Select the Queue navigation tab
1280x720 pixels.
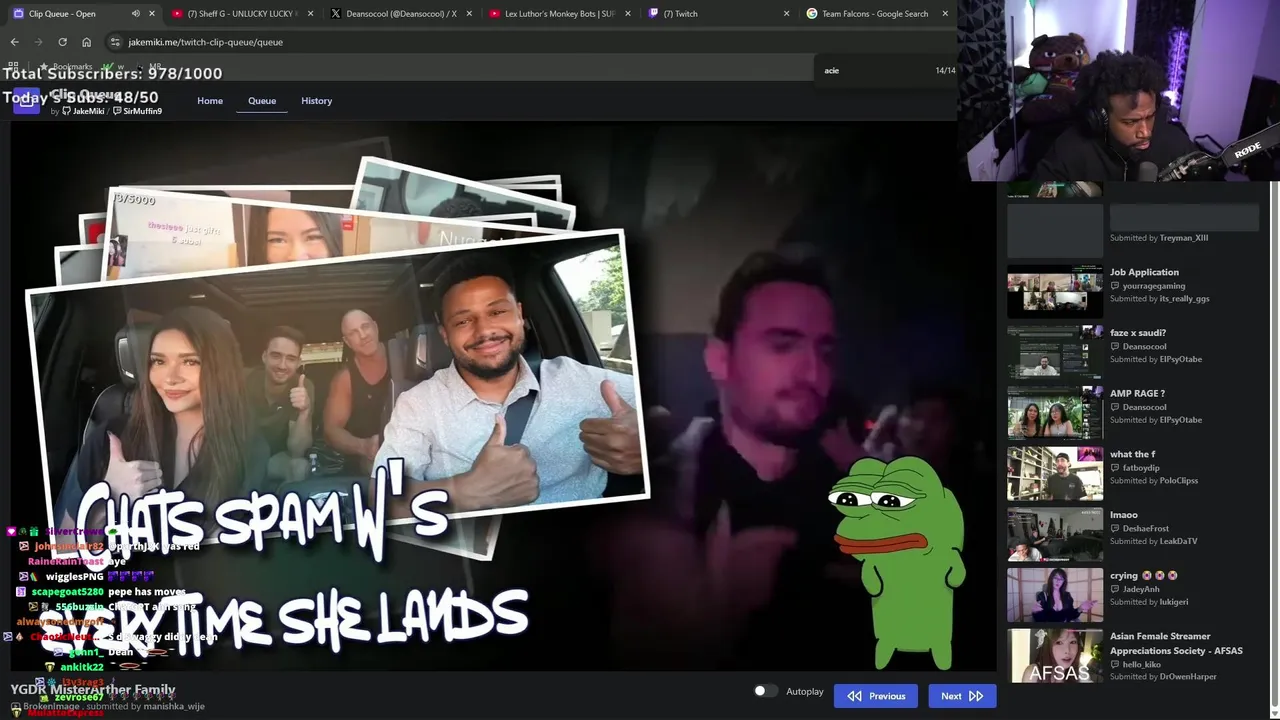[262, 101]
